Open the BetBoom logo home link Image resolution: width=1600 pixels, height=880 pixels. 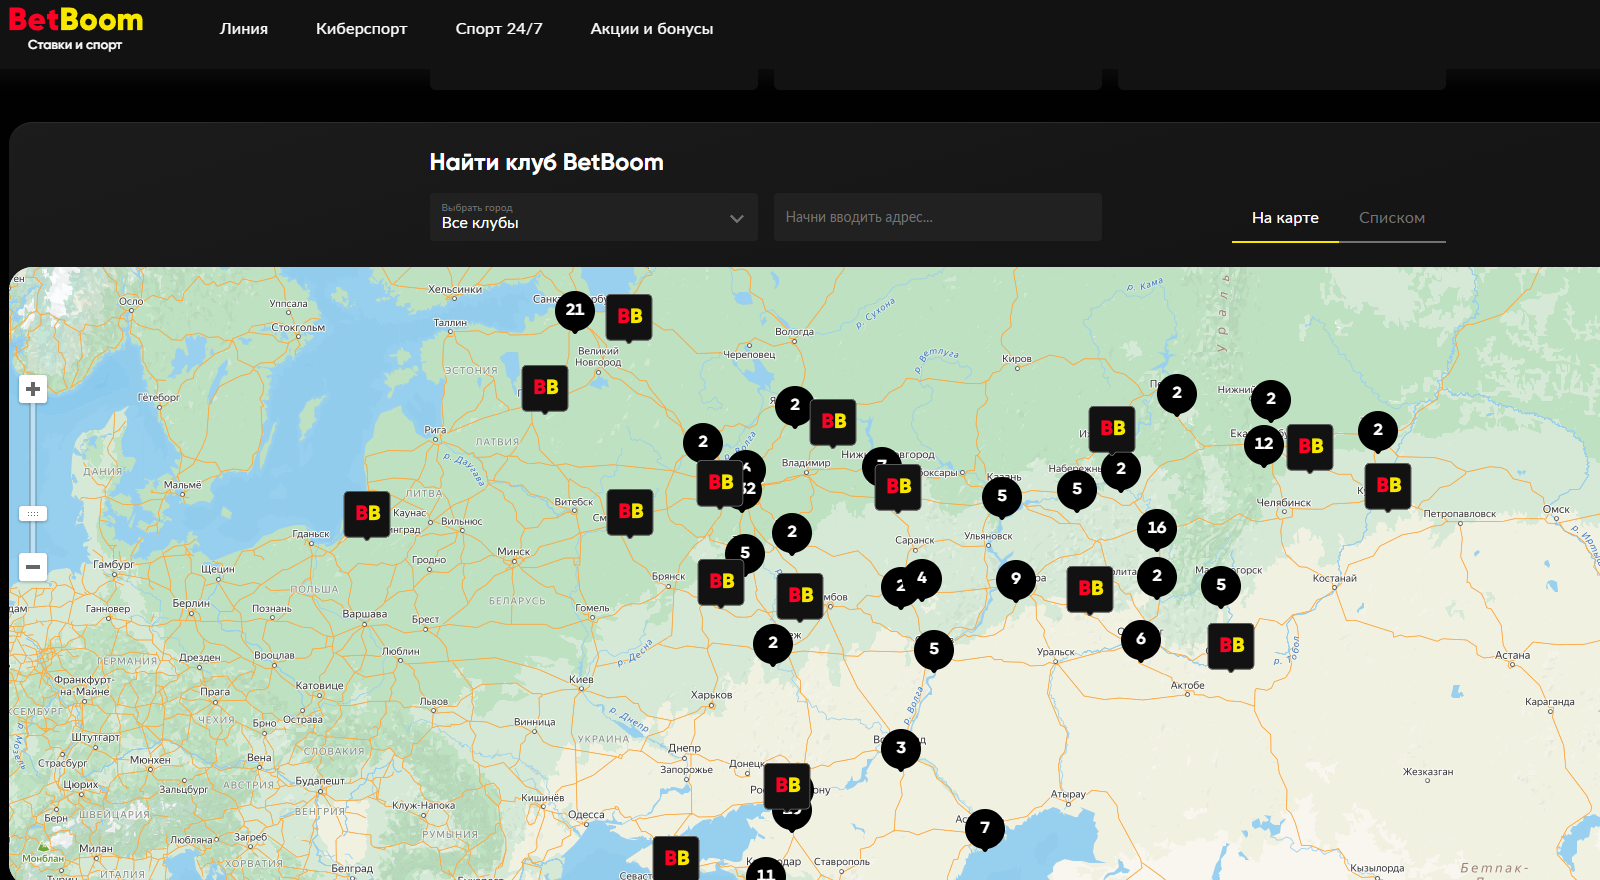tap(76, 28)
